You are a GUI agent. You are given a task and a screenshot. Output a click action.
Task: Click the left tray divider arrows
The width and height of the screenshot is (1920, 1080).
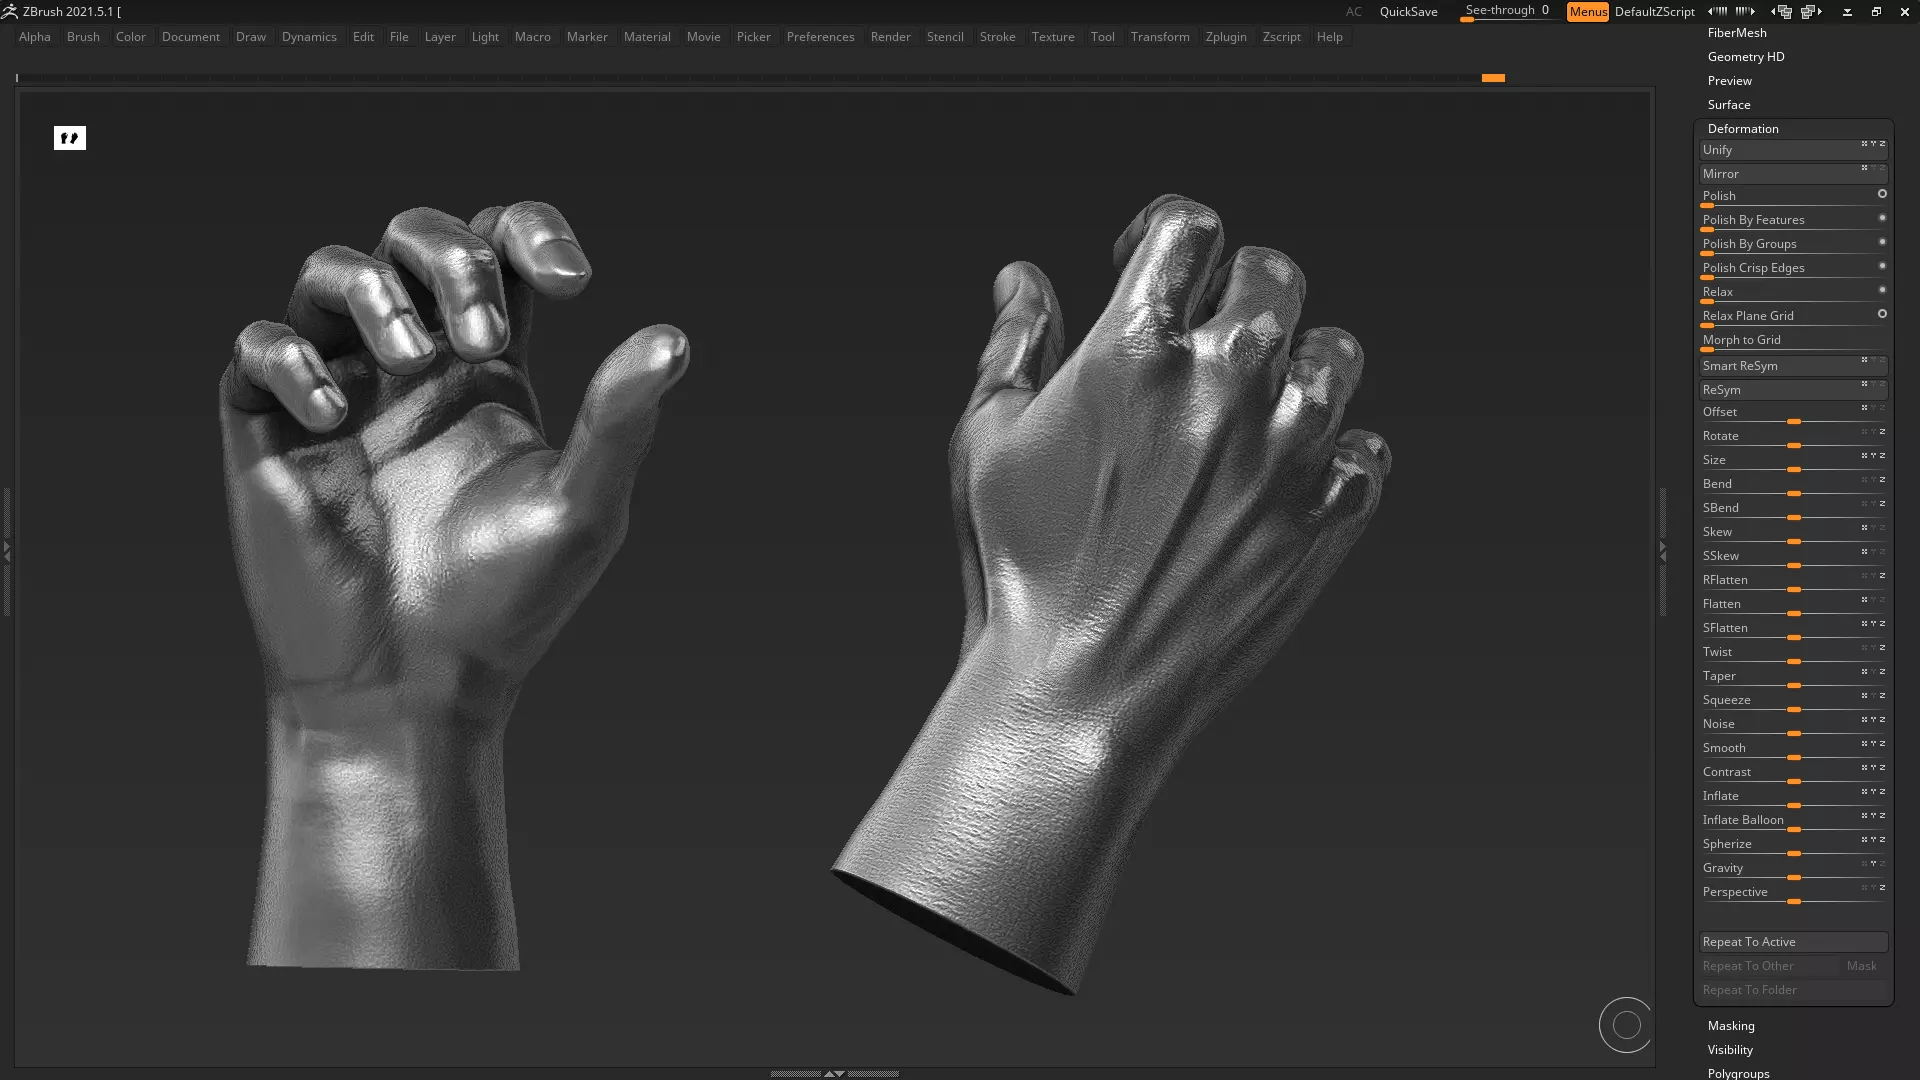[6, 550]
